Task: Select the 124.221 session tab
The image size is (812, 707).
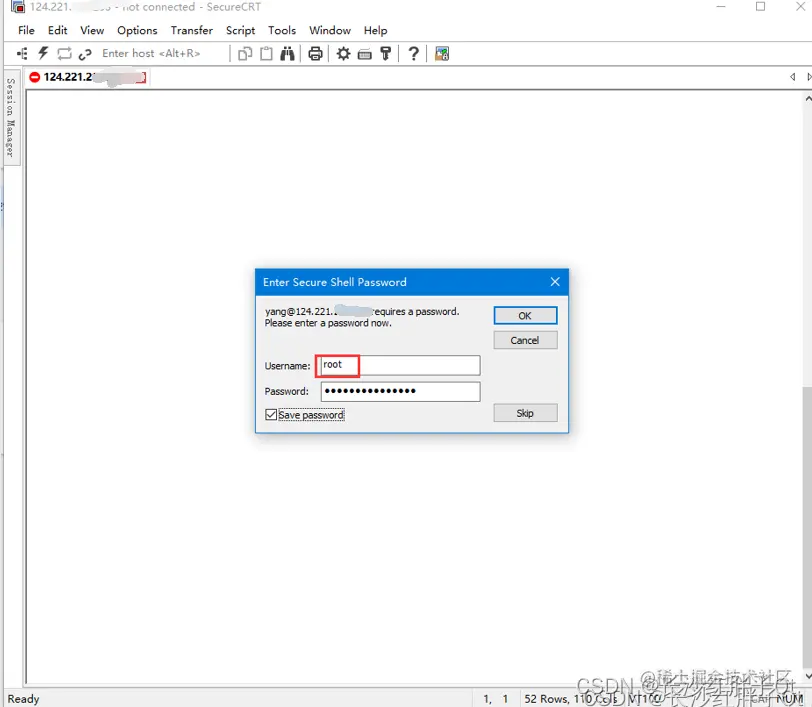Action: point(88,77)
